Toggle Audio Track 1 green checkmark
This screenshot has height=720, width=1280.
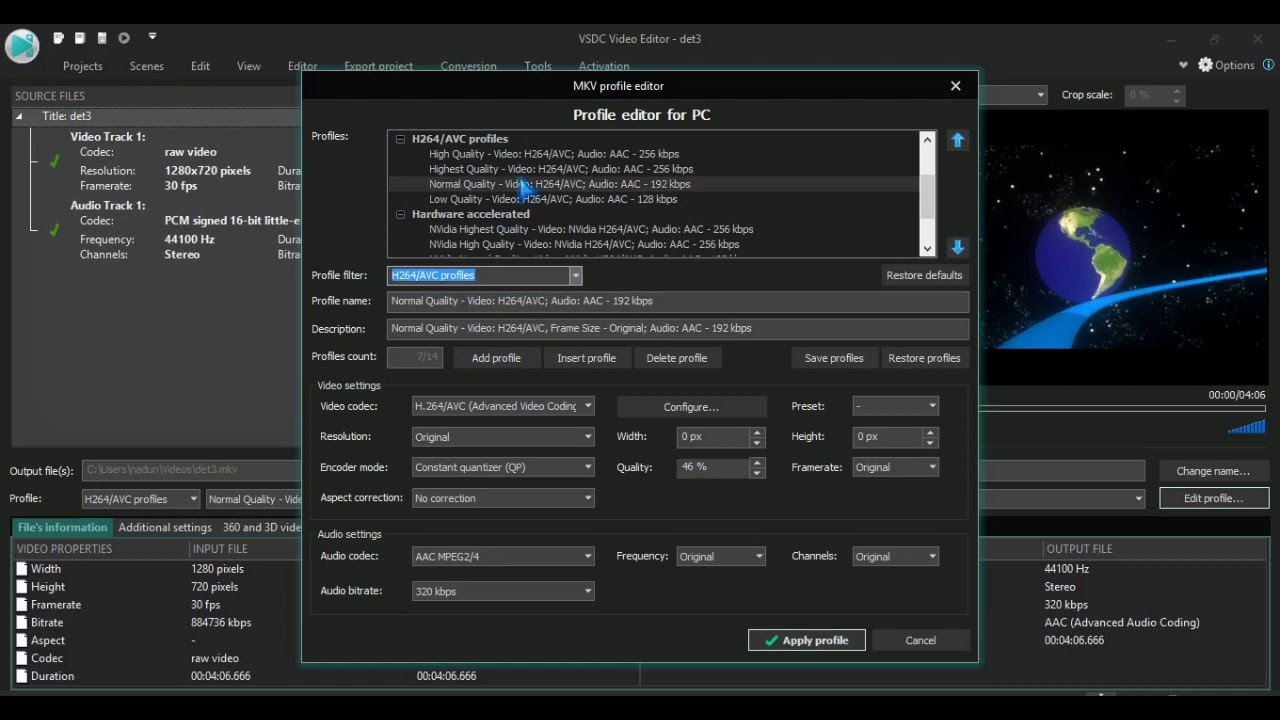tap(54, 229)
